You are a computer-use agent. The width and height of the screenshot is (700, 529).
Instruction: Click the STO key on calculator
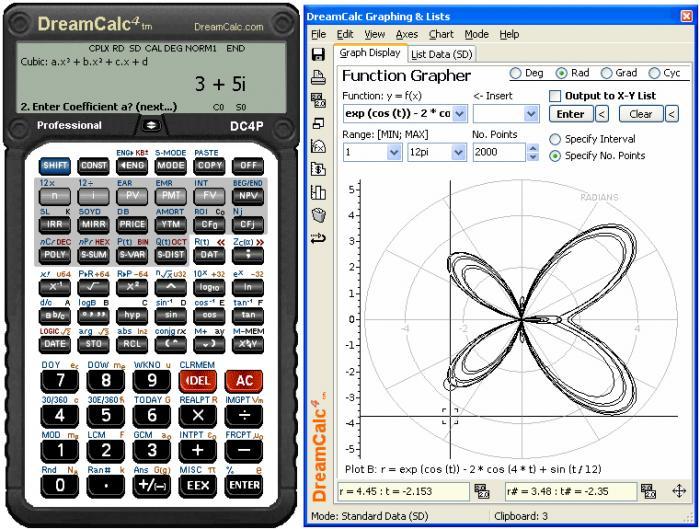coord(93,344)
